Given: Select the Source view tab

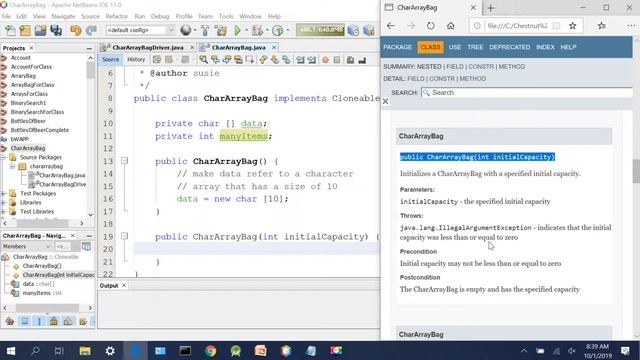Looking at the screenshot, I should coord(111,60).
